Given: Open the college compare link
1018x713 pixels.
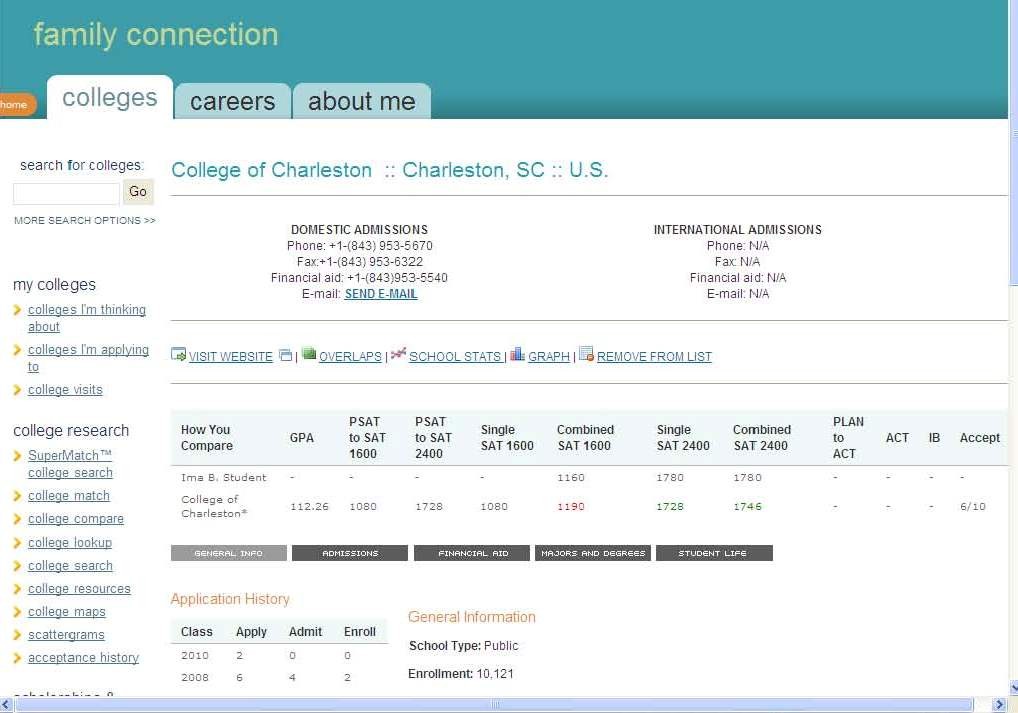Looking at the screenshot, I should (76, 519).
